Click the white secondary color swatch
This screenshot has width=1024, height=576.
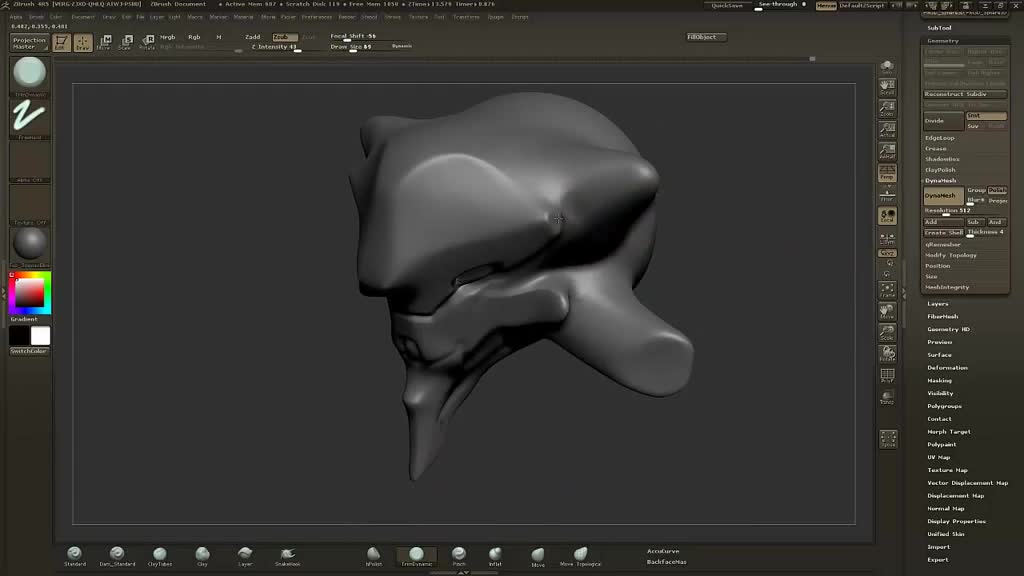tap(40, 336)
